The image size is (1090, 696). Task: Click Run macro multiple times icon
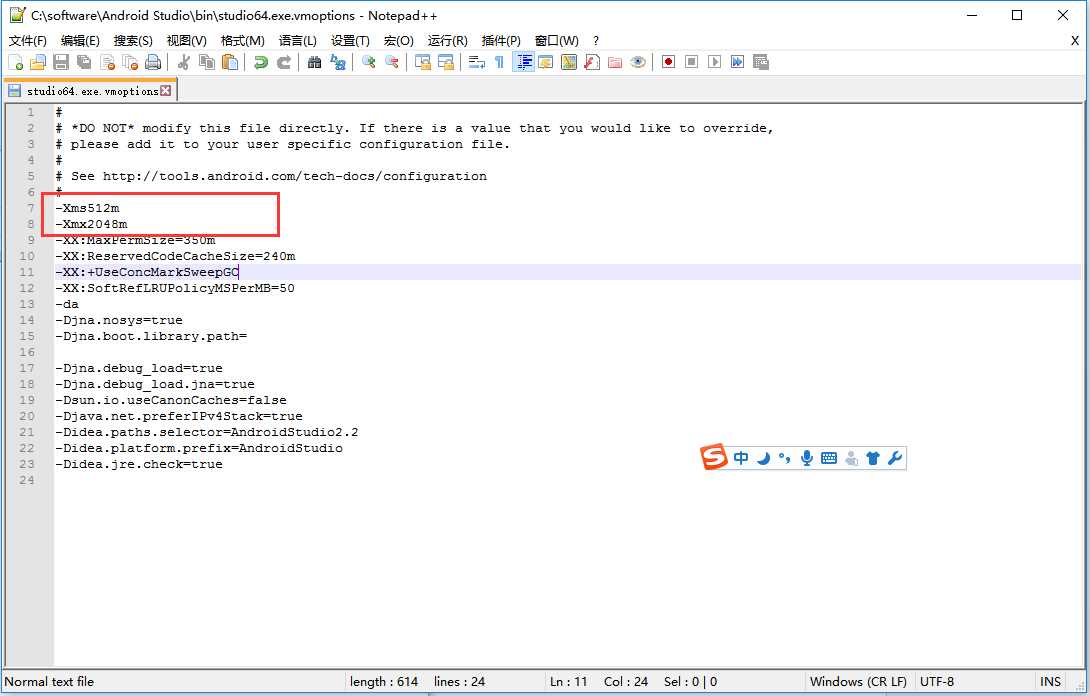(x=738, y=62)
